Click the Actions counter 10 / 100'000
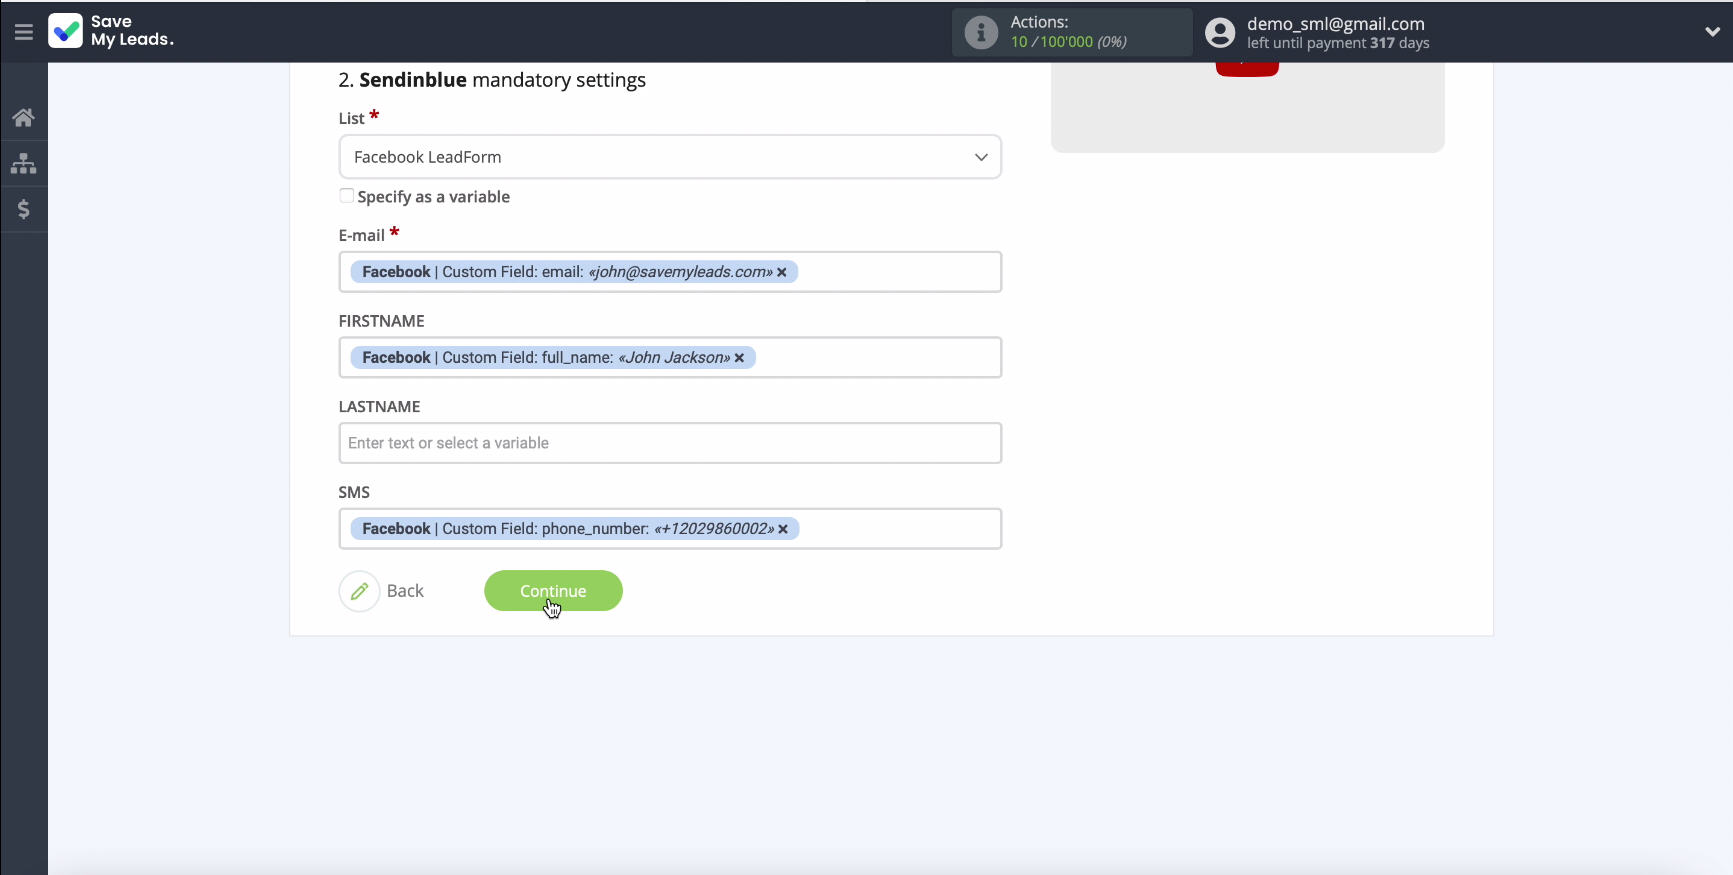1733x875 pixels. point(1068,42)
